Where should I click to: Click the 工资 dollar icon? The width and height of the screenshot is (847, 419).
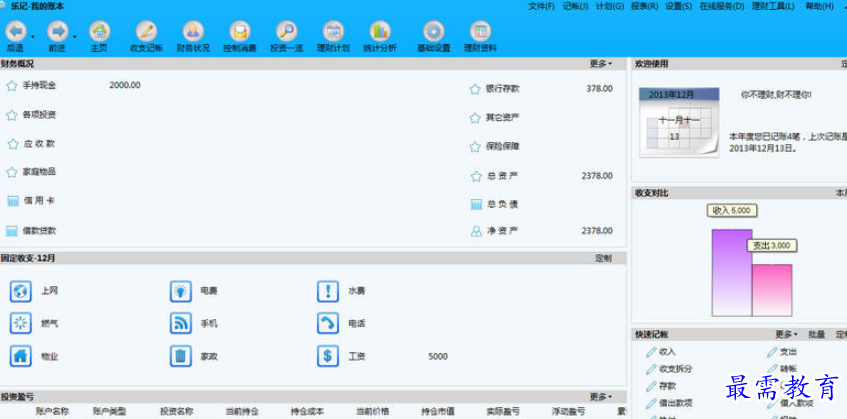point(327,355)
